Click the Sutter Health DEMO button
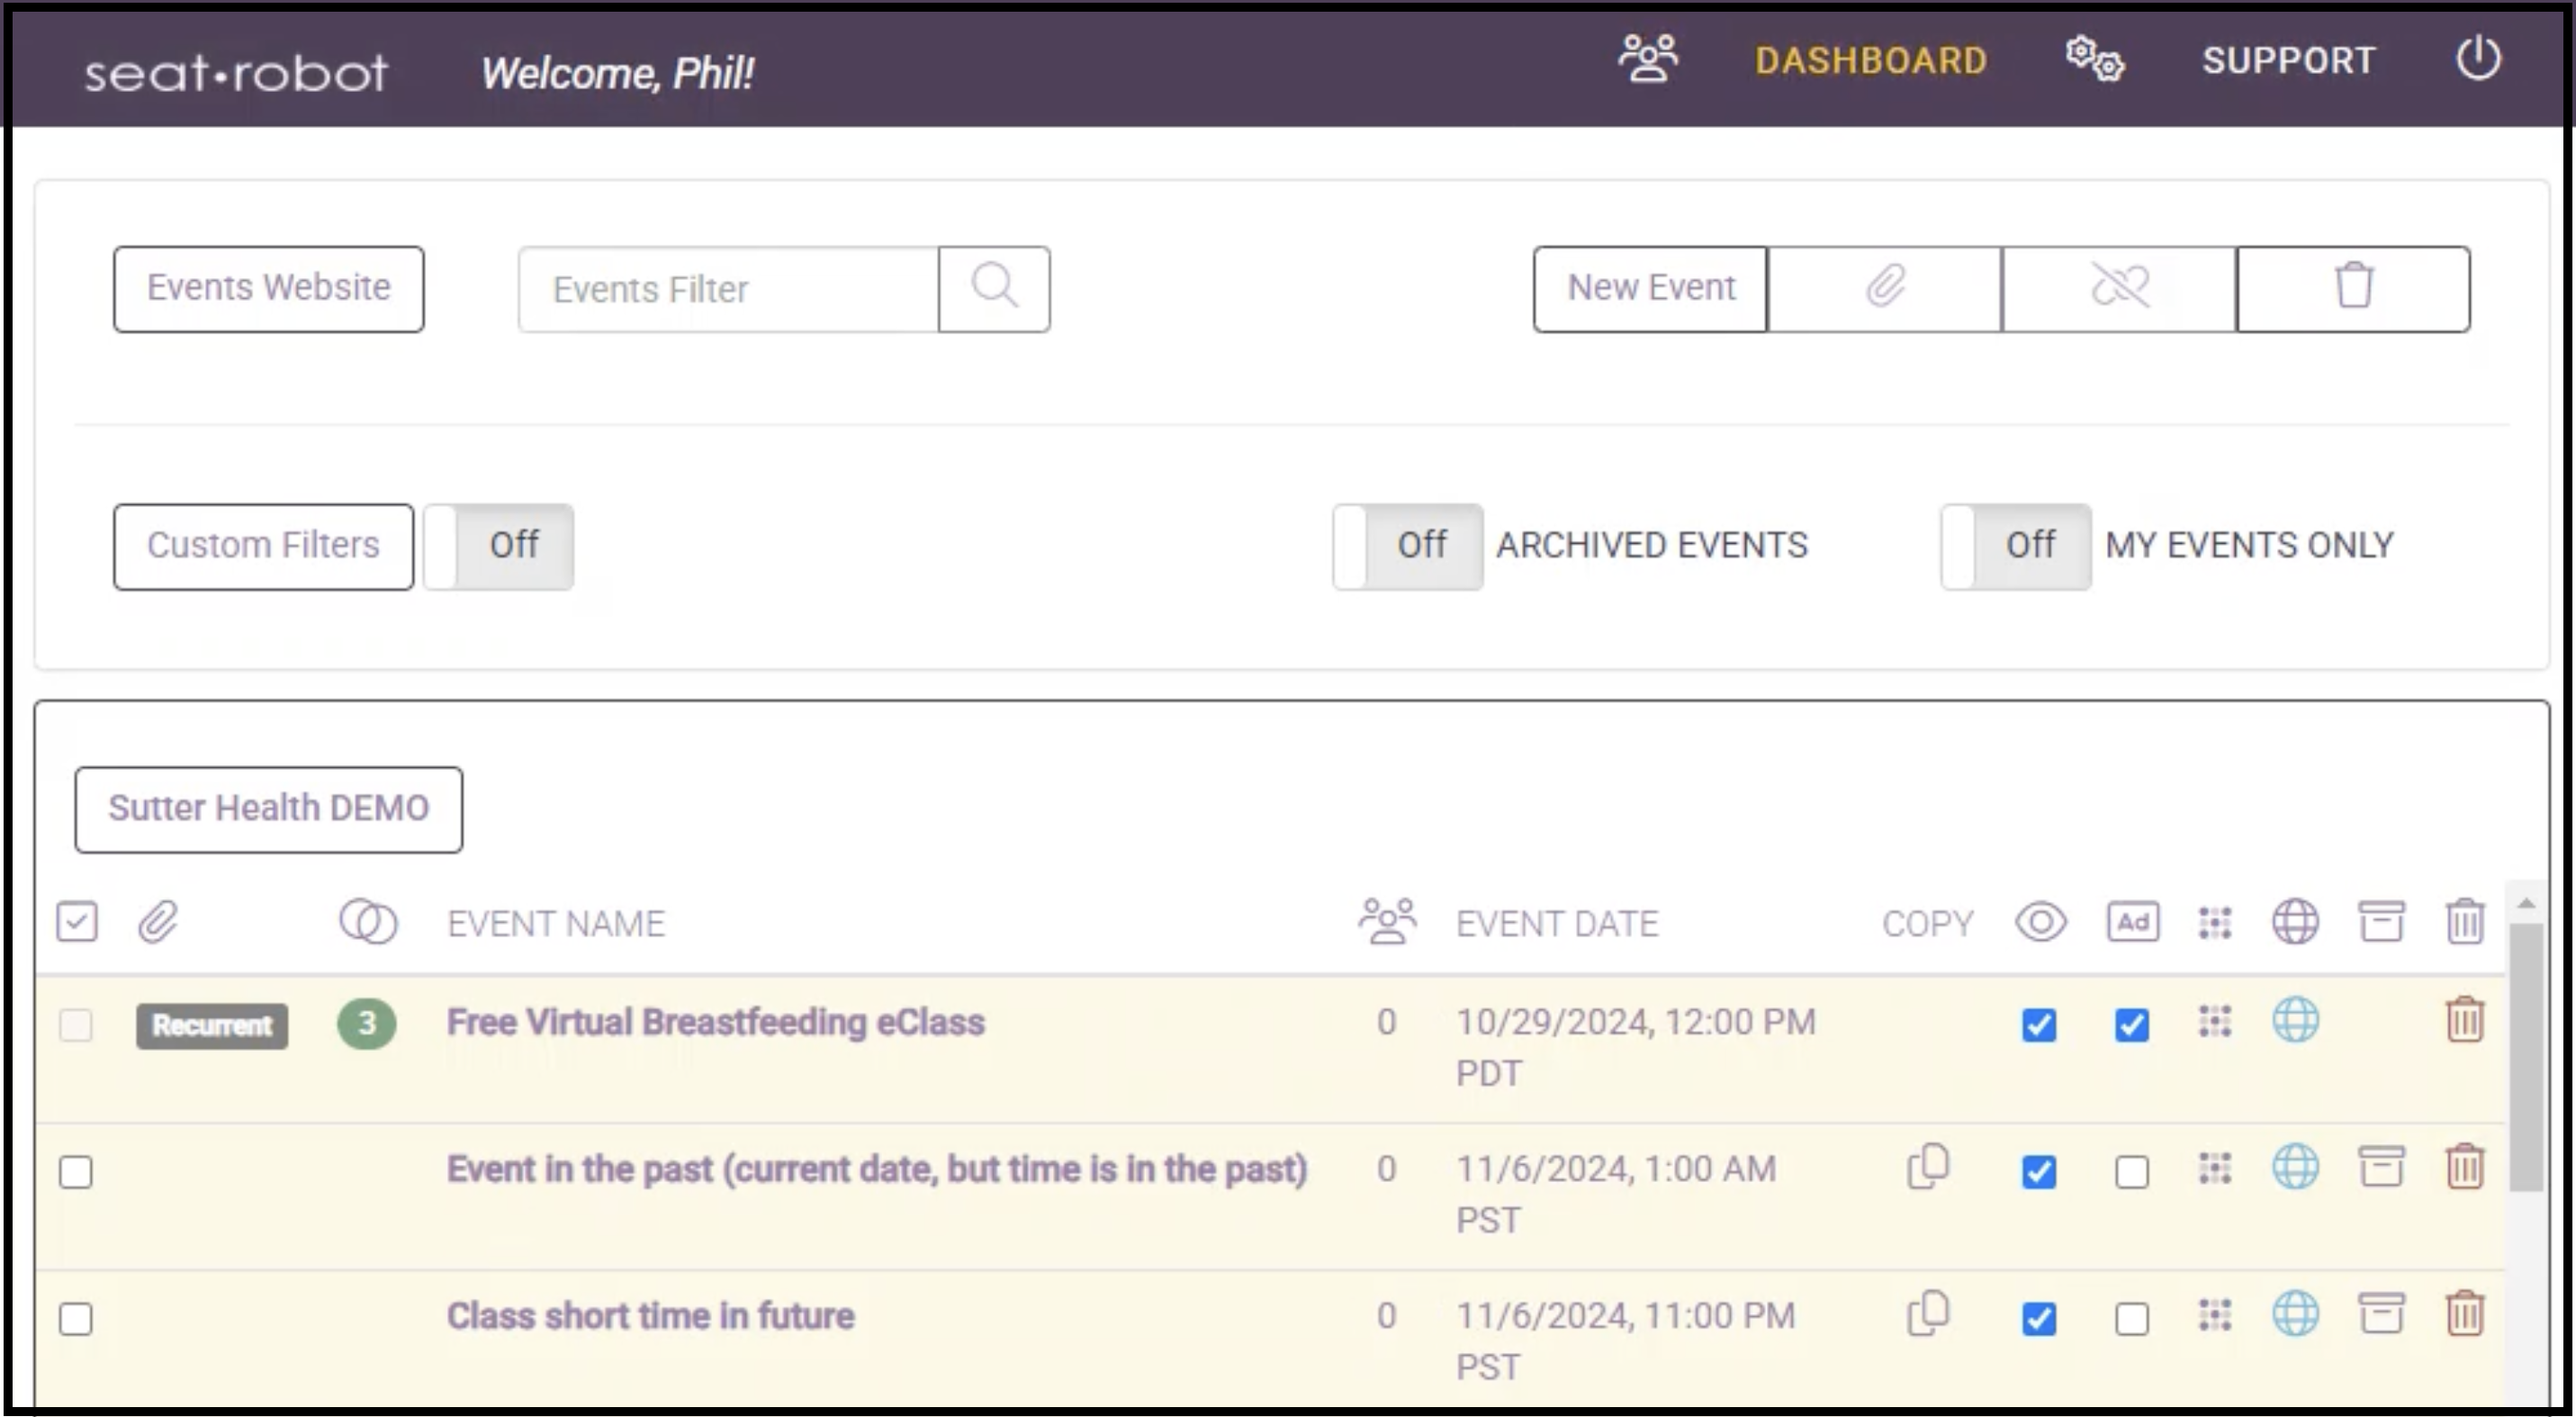2576x1417 pixels. tap(269, 810)
